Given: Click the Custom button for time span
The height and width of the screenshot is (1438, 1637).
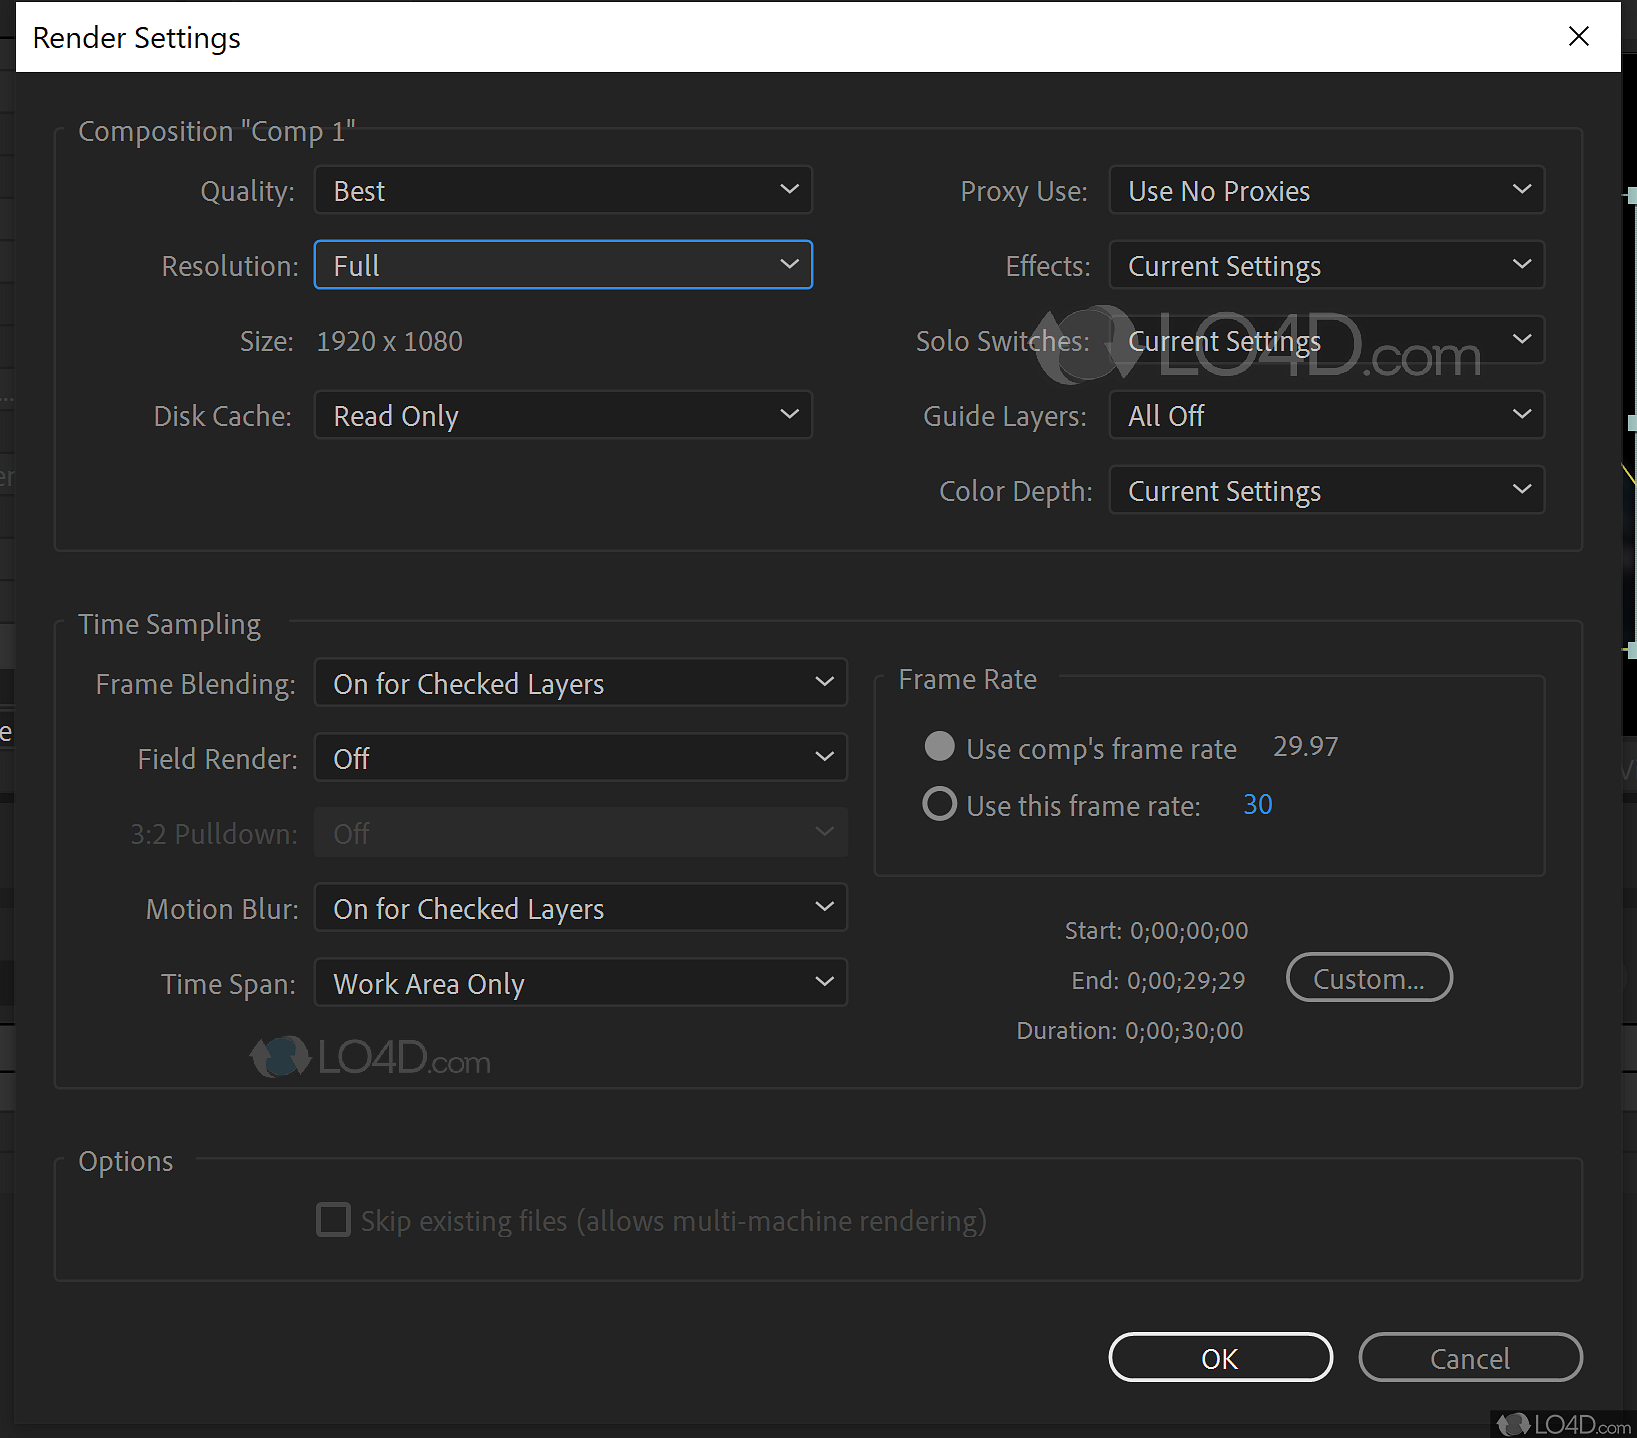Looking at the screenshot, I should pyautogui.click(x=1368, y=978).
